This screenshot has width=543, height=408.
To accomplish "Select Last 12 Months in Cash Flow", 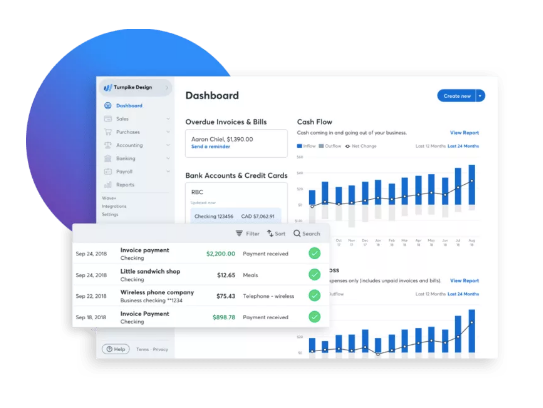I will pos(431,146).
